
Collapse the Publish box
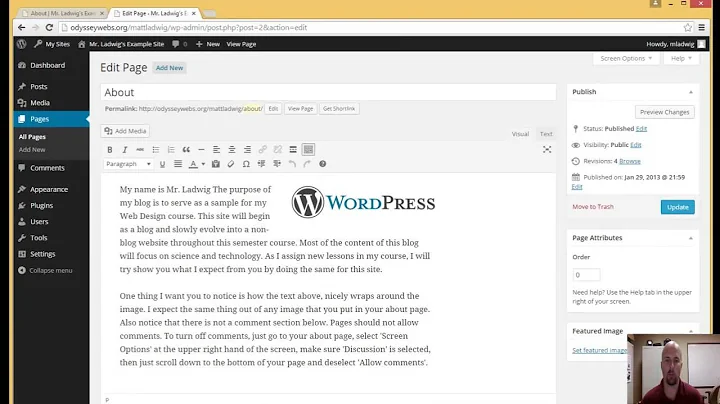691,92
